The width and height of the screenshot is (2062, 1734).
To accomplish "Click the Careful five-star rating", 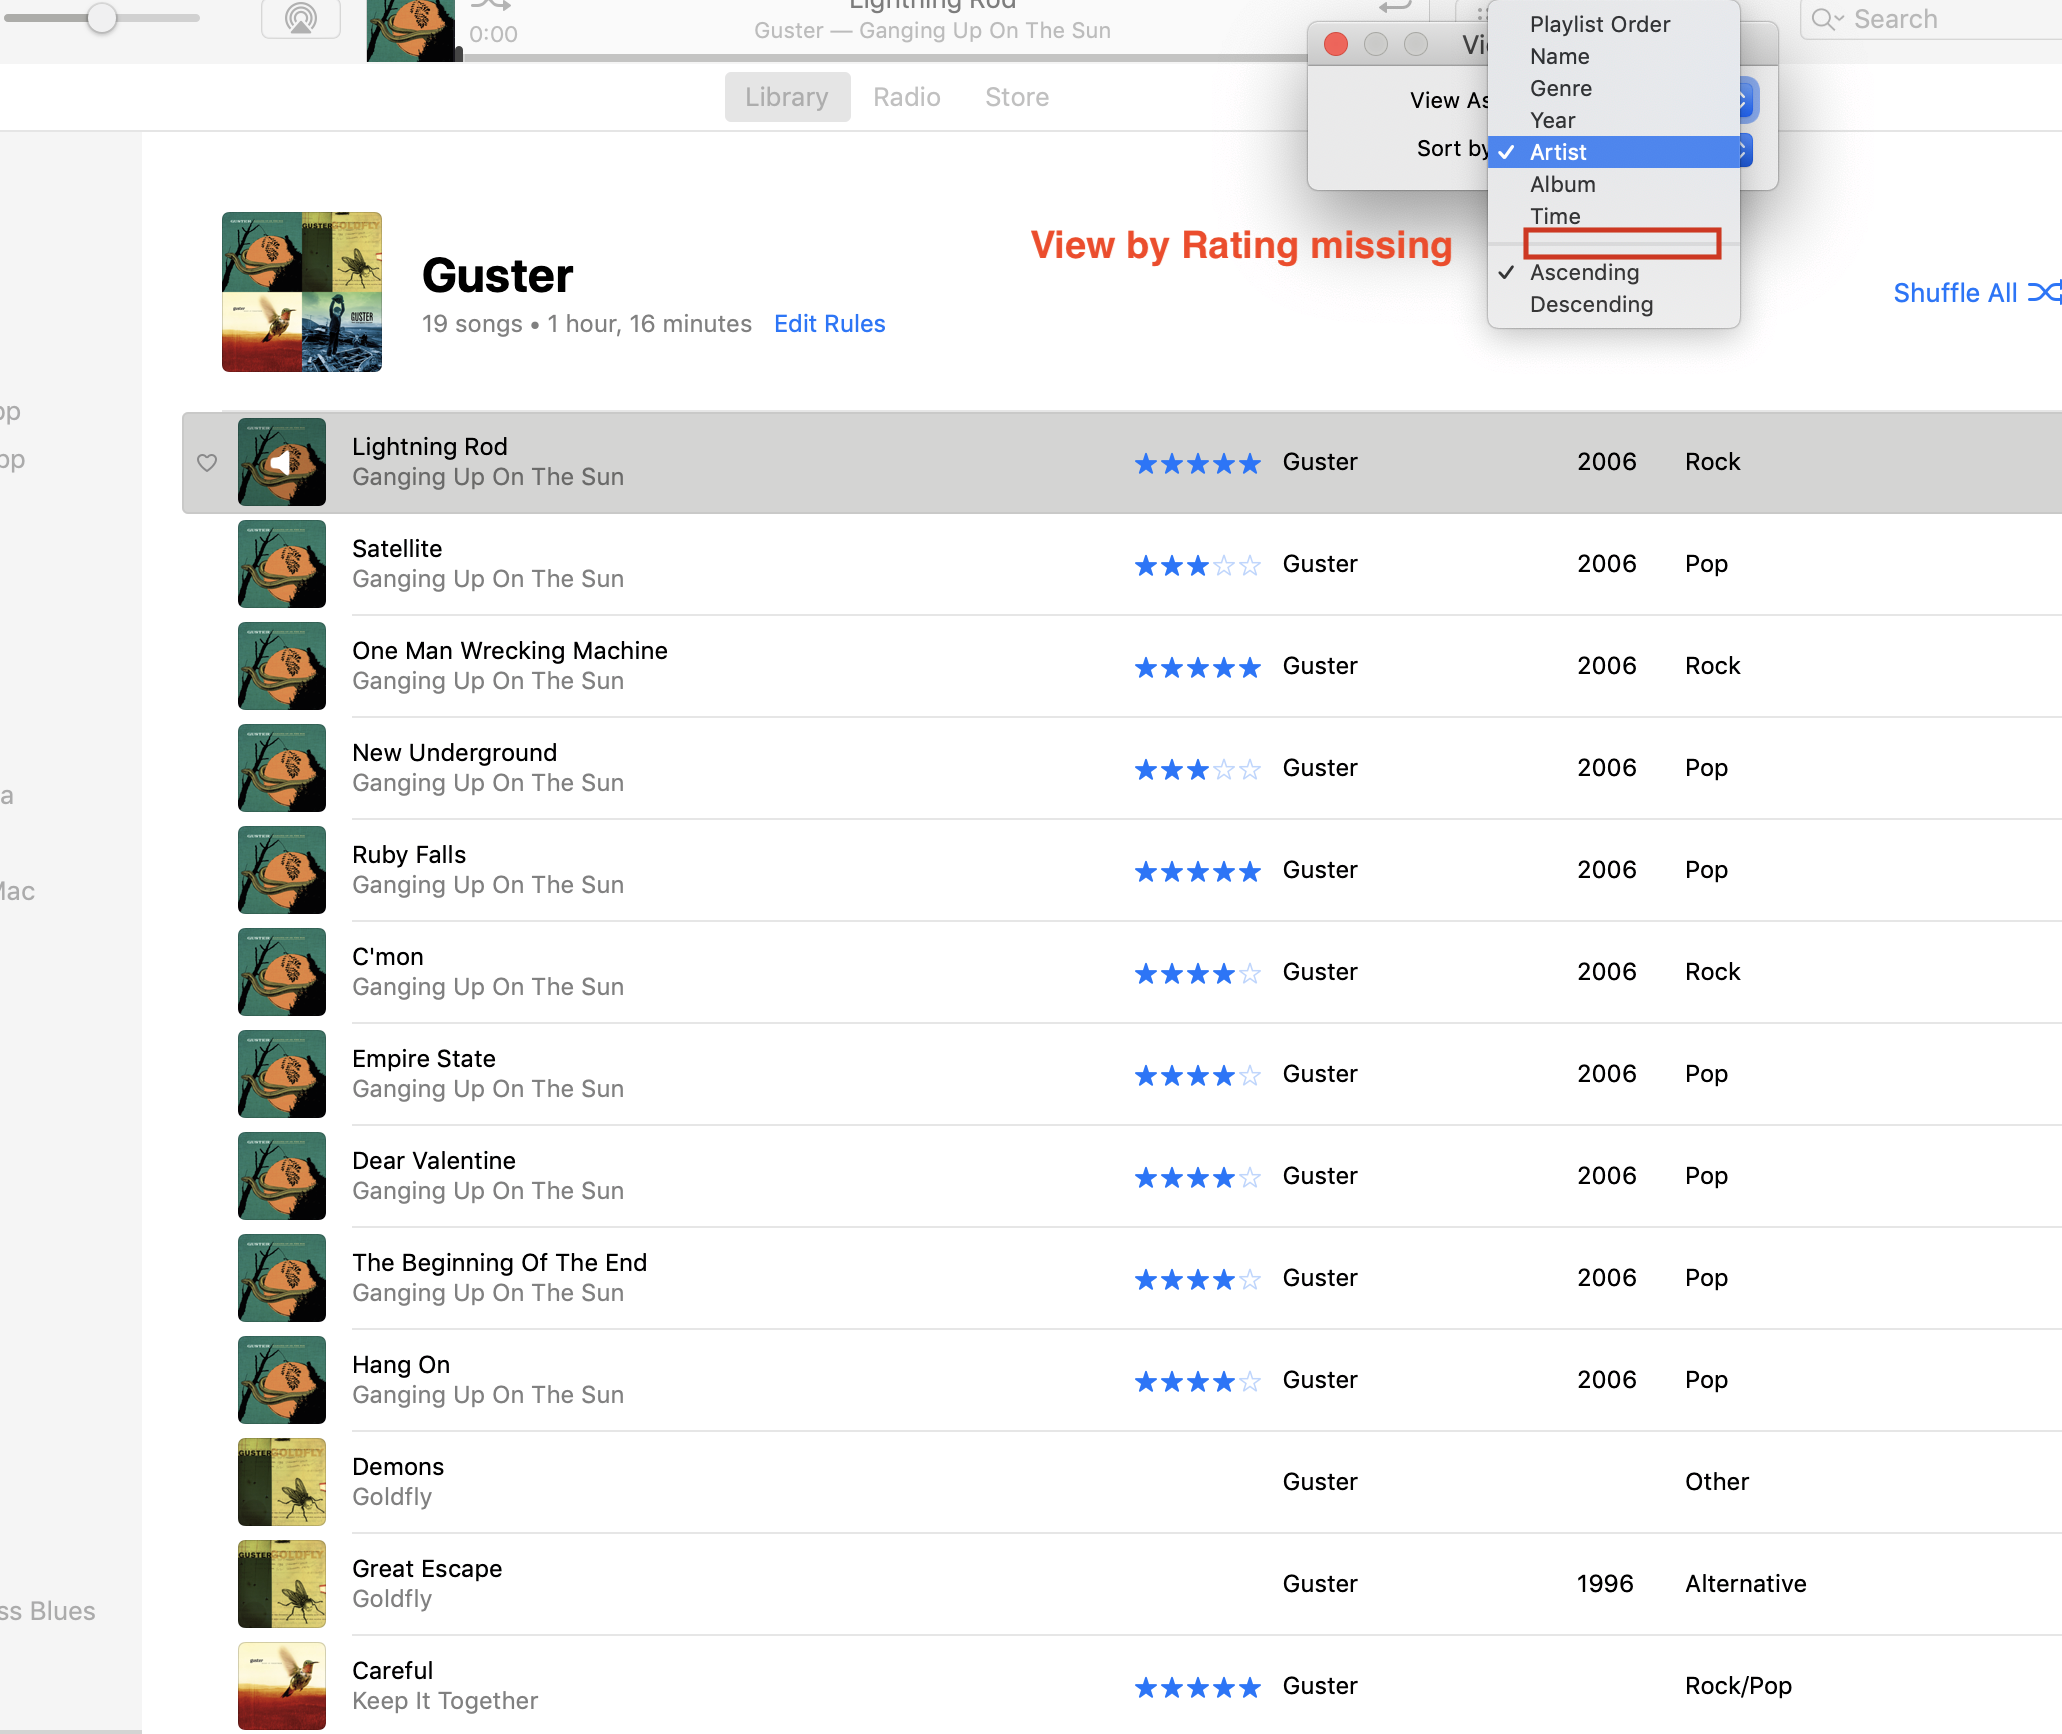I will (1197, 1688).
